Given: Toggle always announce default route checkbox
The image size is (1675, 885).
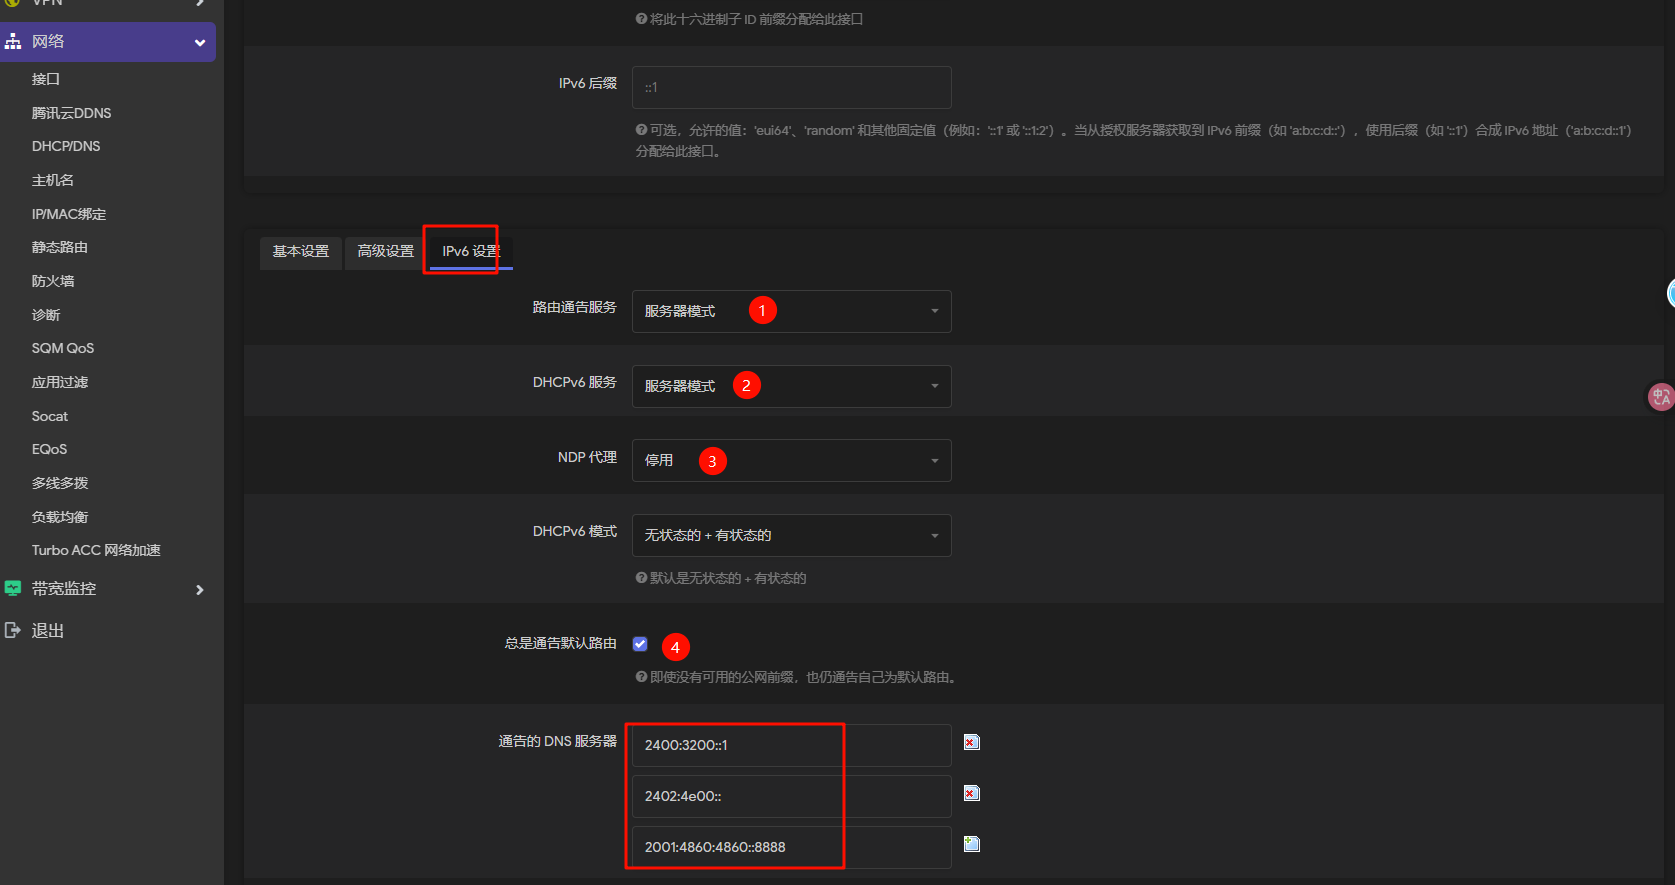Looking at the screenshot, I should (x=640, y=644).
